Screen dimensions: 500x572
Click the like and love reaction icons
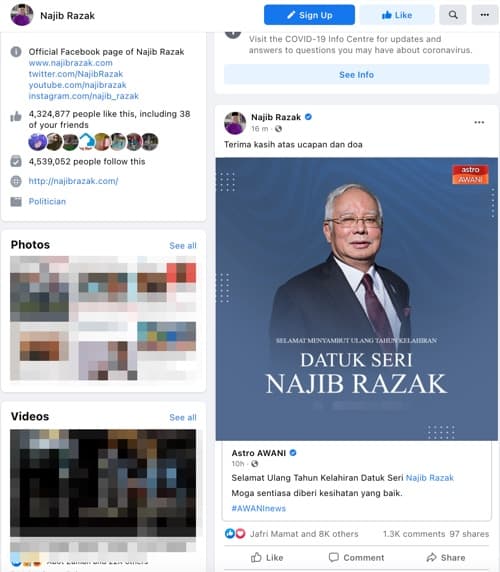click(235, 534)
